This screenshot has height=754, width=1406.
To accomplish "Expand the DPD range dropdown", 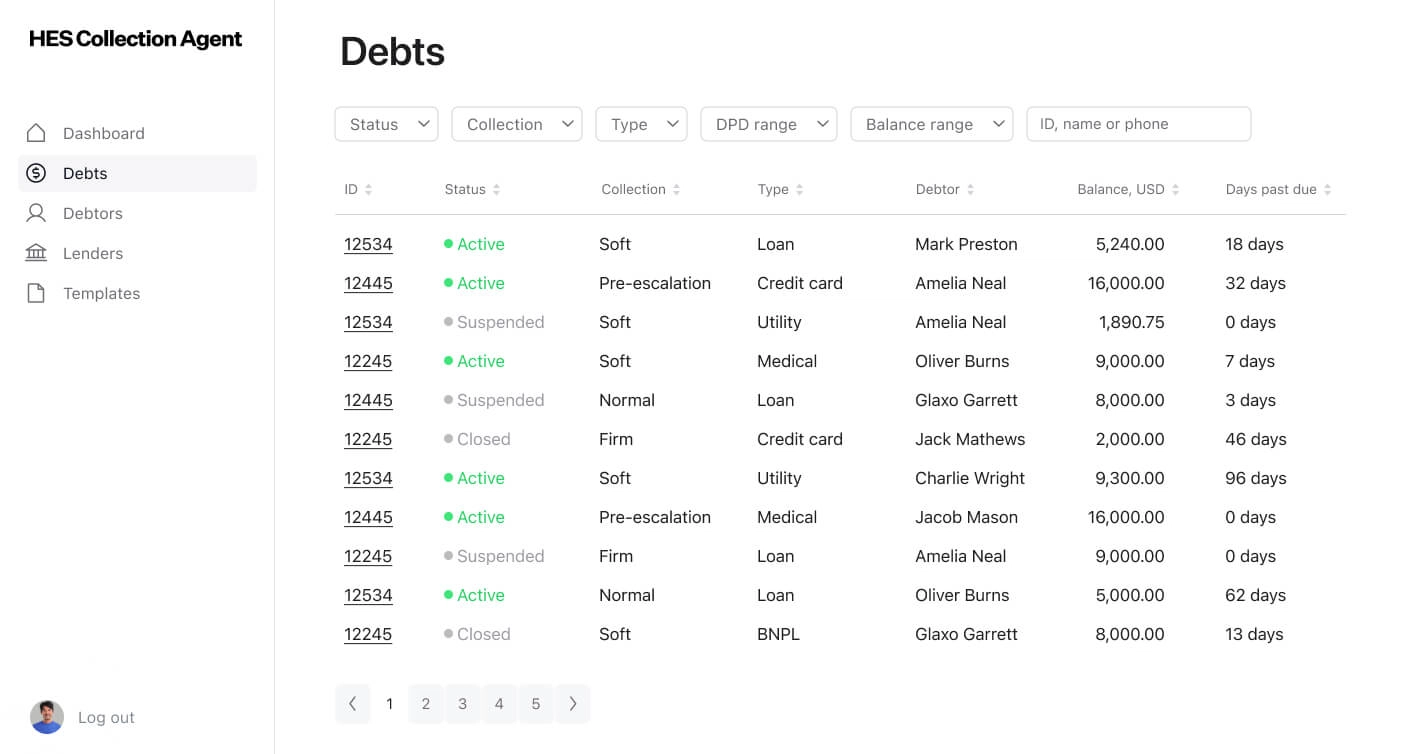I will click(x=768, y=123).
